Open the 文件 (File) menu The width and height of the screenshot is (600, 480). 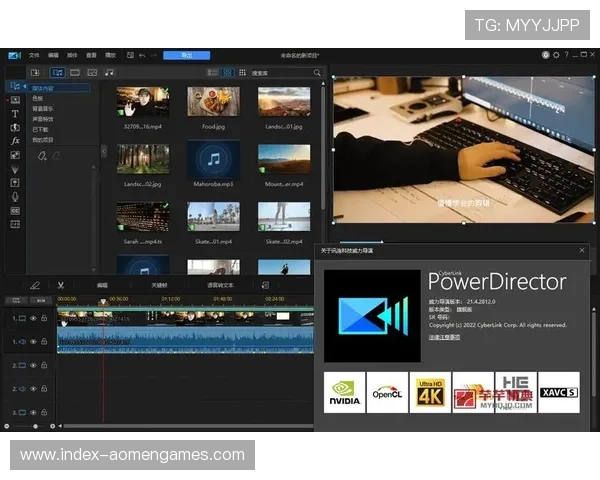(34, 55)
